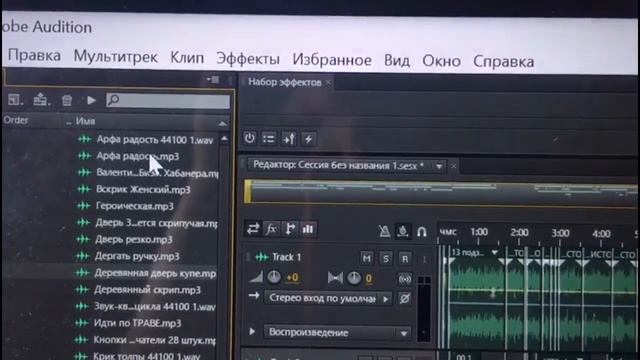Click the file list scroll-up arrow
Screen dimensions: 640x360
(x=224, y=139)
